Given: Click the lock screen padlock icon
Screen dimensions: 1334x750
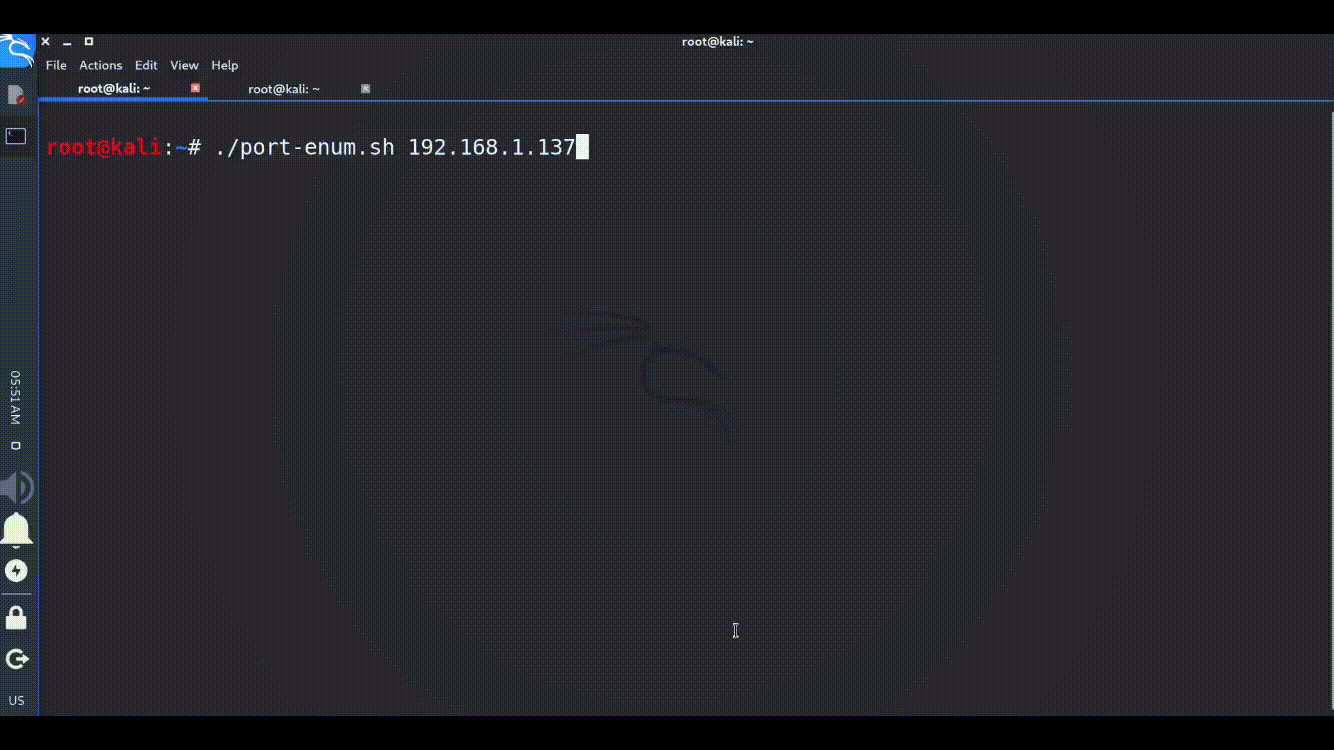Looking at the screenshot, I should (16, 618).
